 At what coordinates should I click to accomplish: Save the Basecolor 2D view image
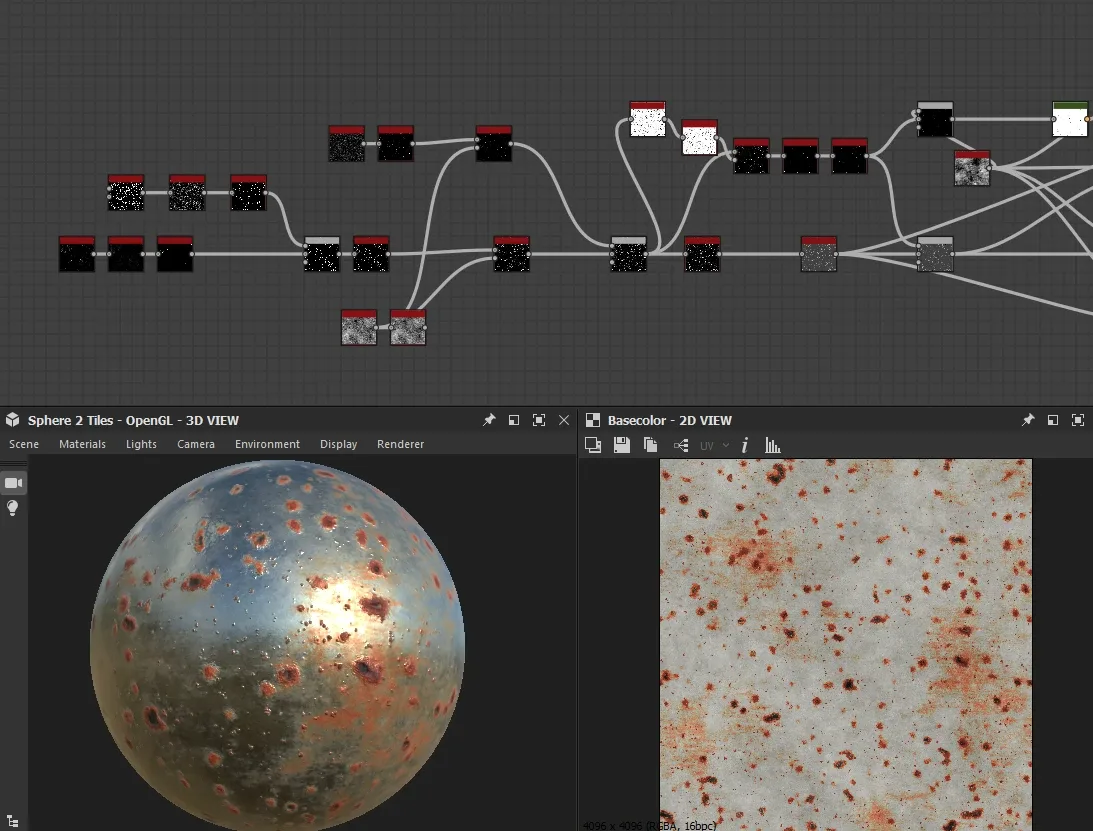click(x=621, y=445)
